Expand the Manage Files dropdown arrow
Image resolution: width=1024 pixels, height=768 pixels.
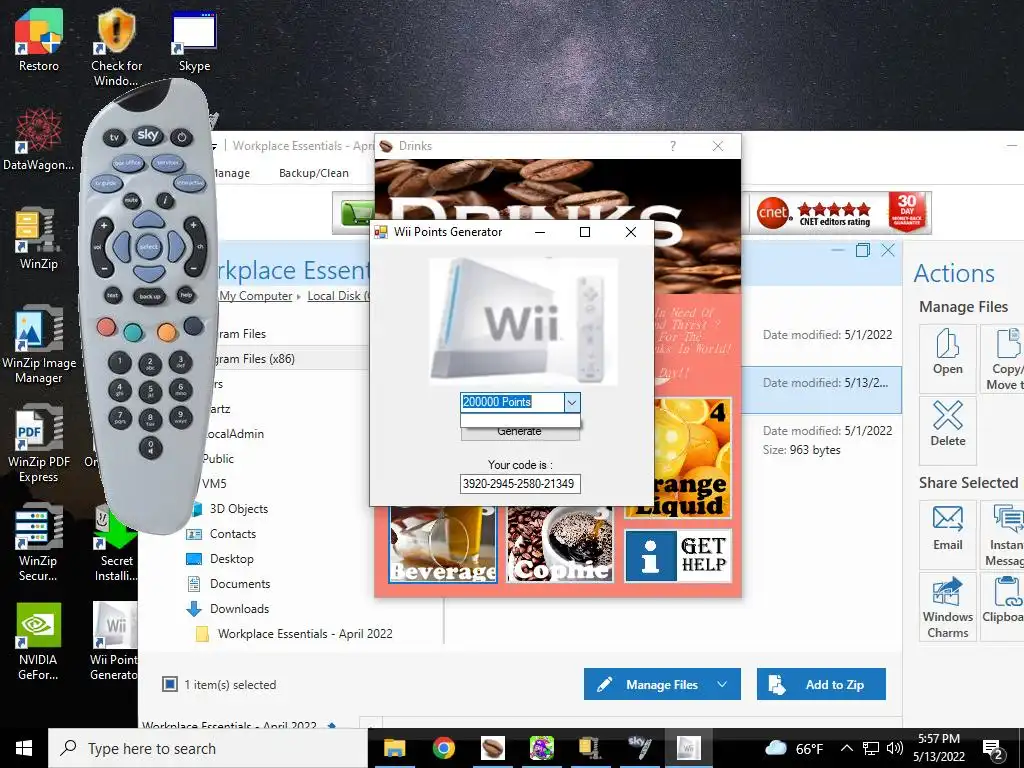(722, 684)
